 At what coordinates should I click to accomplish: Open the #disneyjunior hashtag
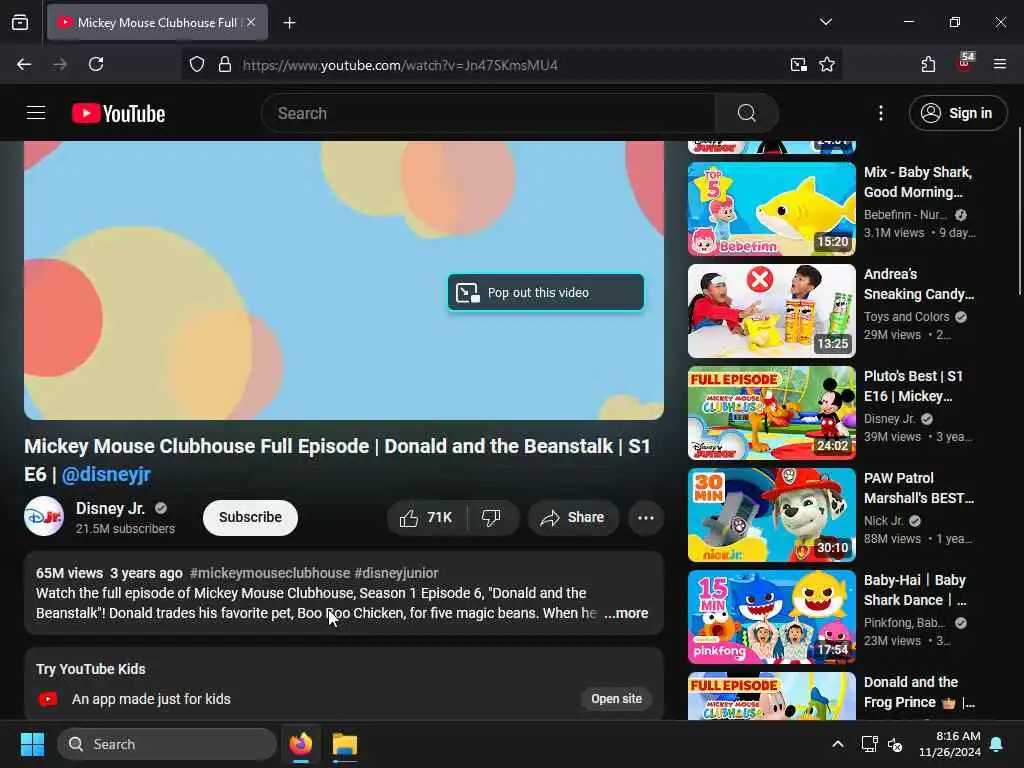(x=396, y=573)
